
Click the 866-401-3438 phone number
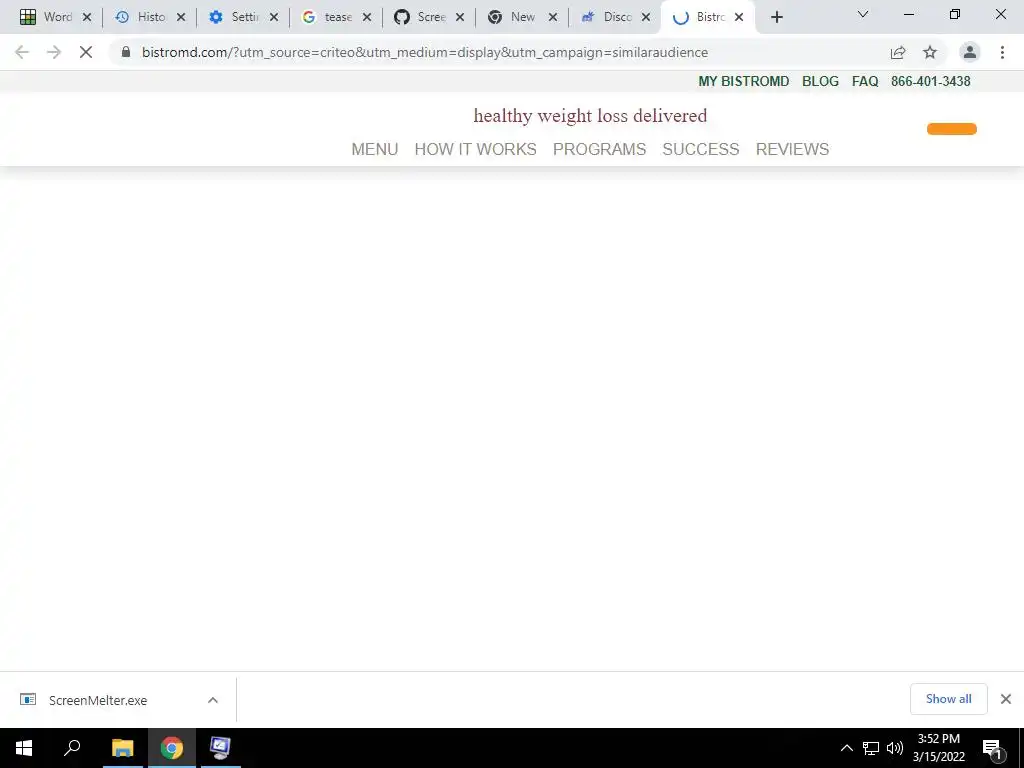(931, 82)
